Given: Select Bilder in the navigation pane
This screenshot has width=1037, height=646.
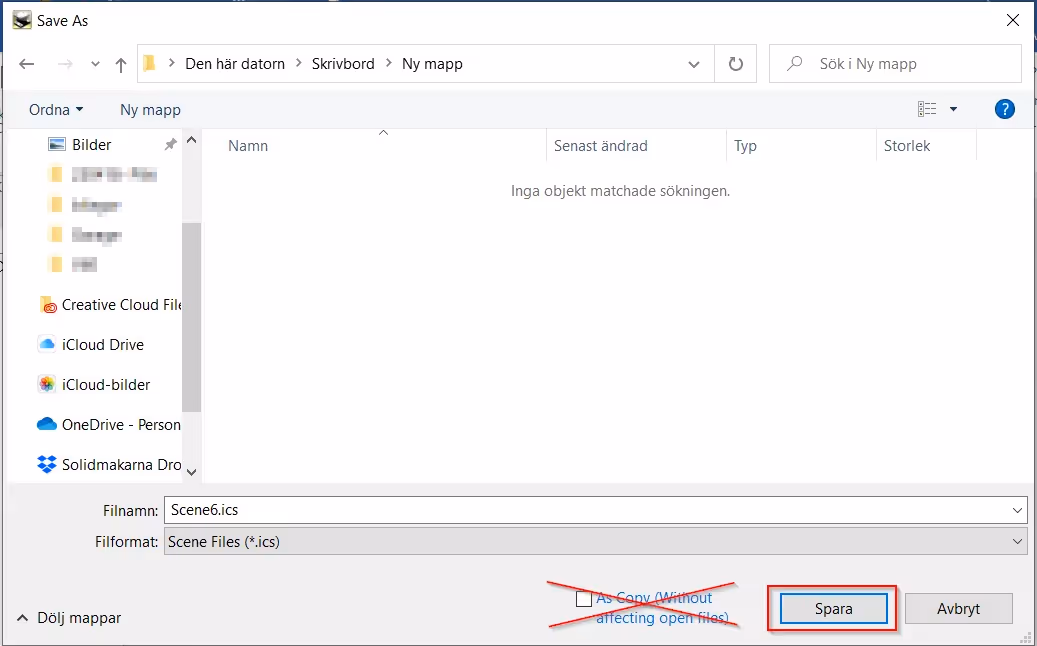Looking at the screenshot, I should click(91, 144).
